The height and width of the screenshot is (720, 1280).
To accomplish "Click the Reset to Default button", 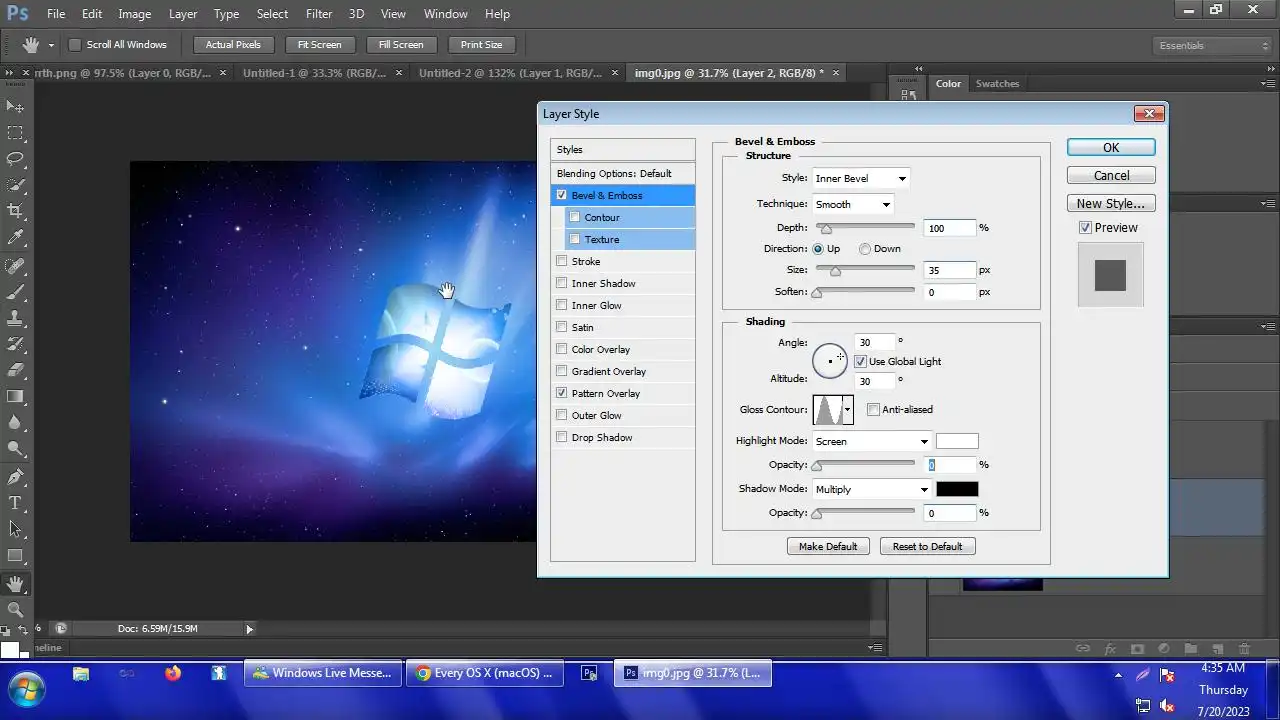I will tap(927, 546).
